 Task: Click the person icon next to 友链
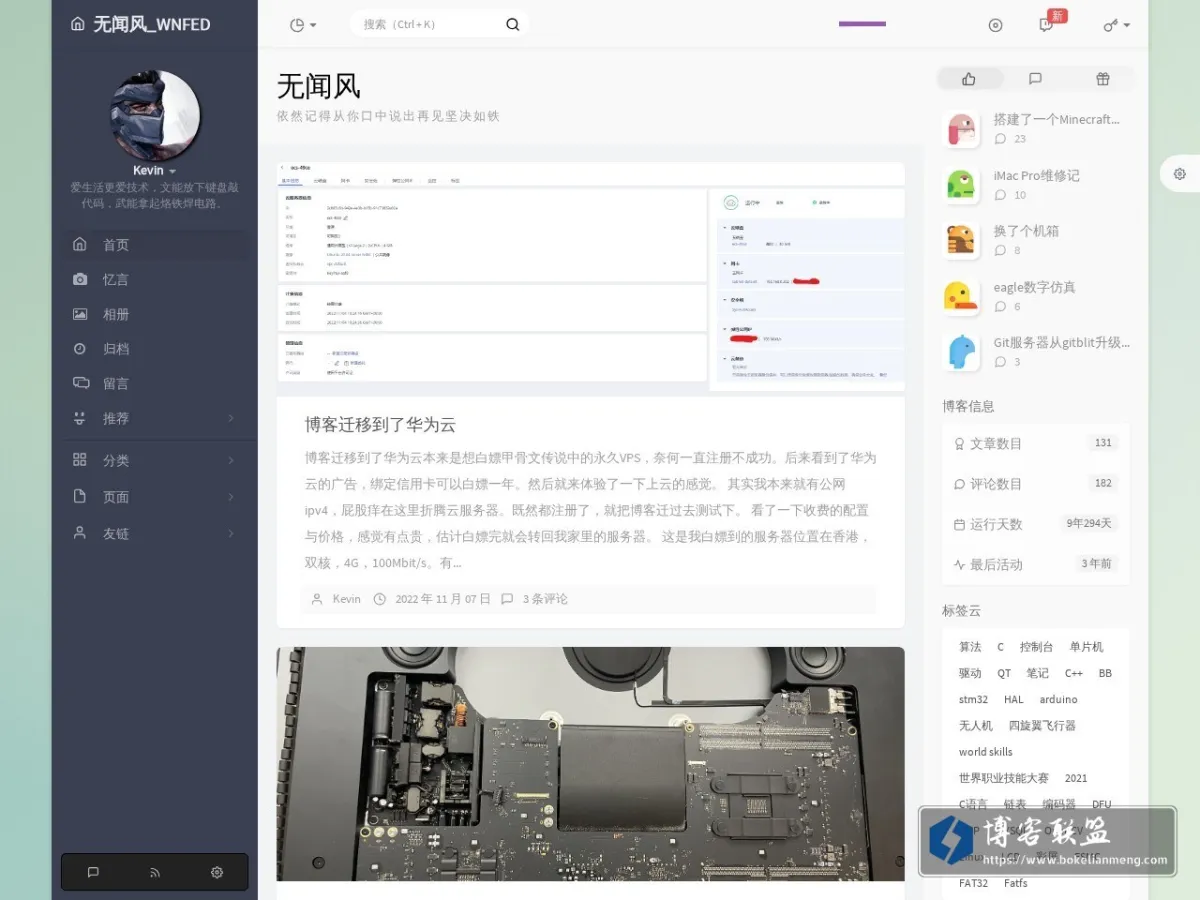(x=80, y=533)
